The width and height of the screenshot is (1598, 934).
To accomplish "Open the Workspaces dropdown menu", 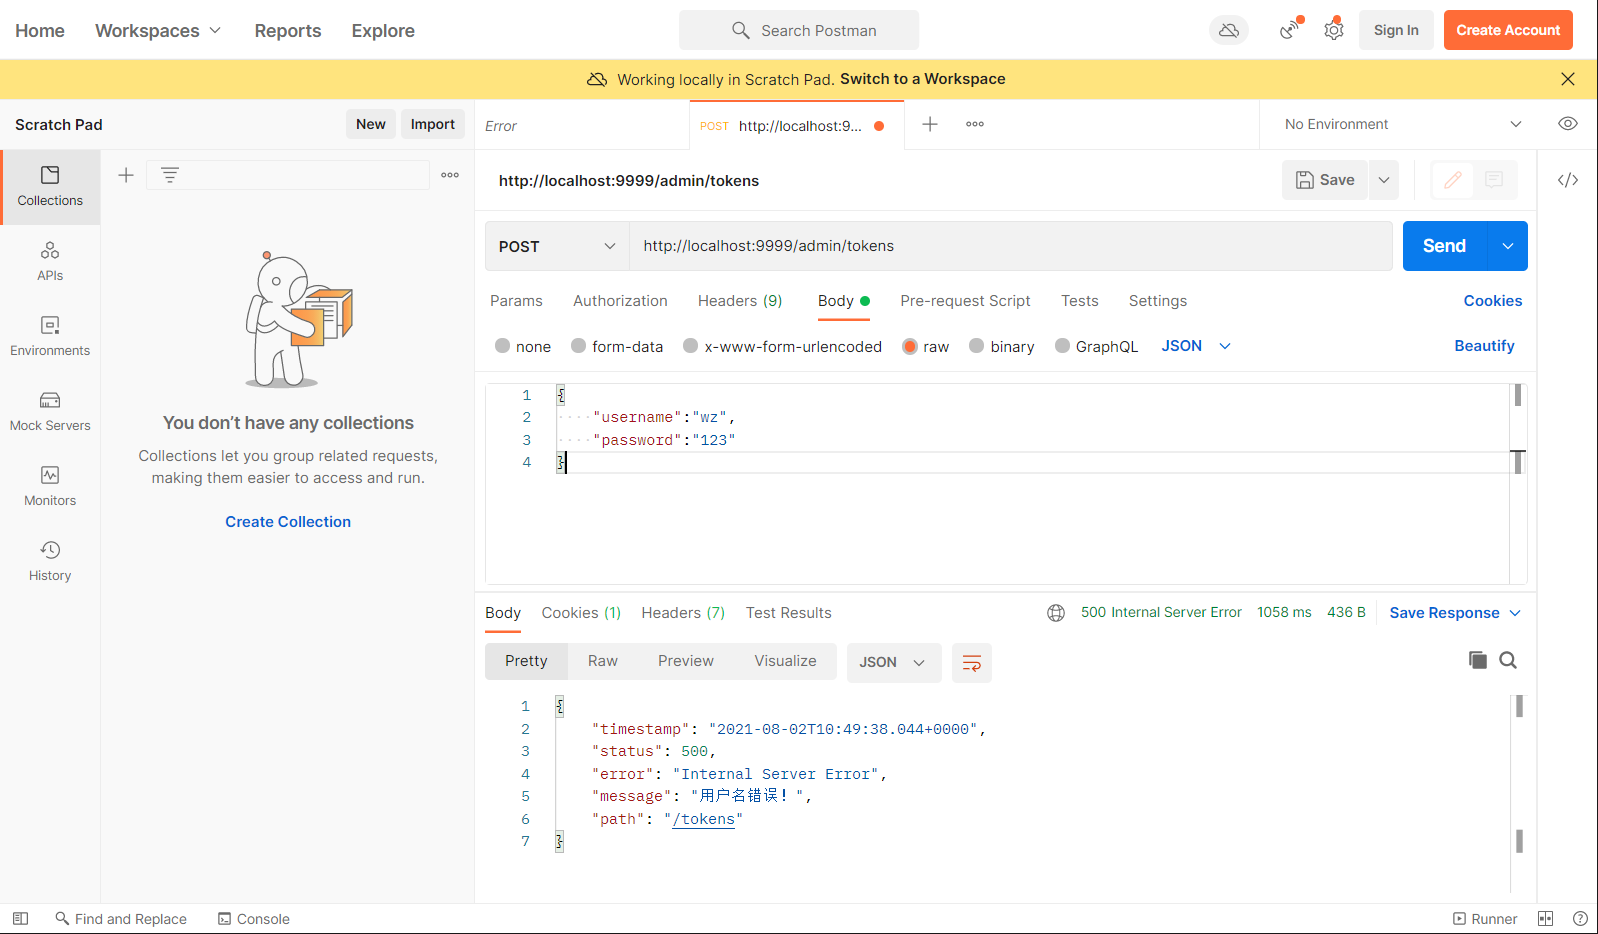I will coord(158,31).
